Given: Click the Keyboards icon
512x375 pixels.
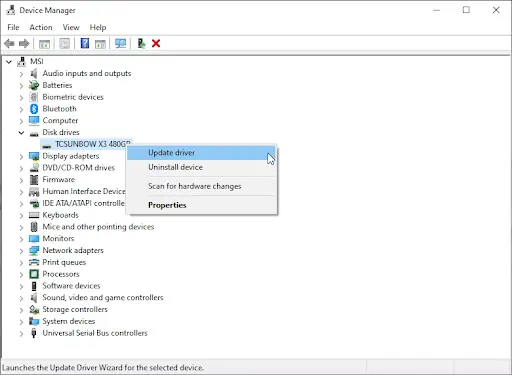Looking at the screenshot, I should (34, 215).
